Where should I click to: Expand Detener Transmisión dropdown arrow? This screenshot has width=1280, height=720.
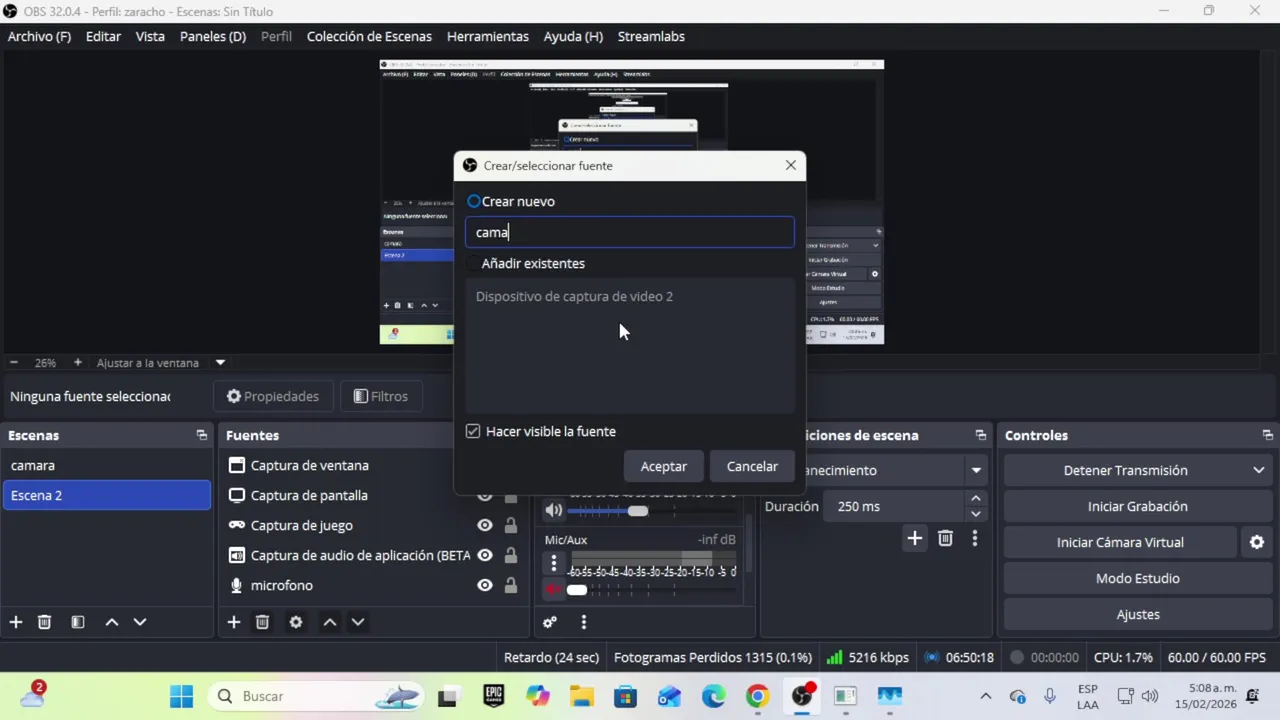pyautogui.click(x=1258, y=470)
